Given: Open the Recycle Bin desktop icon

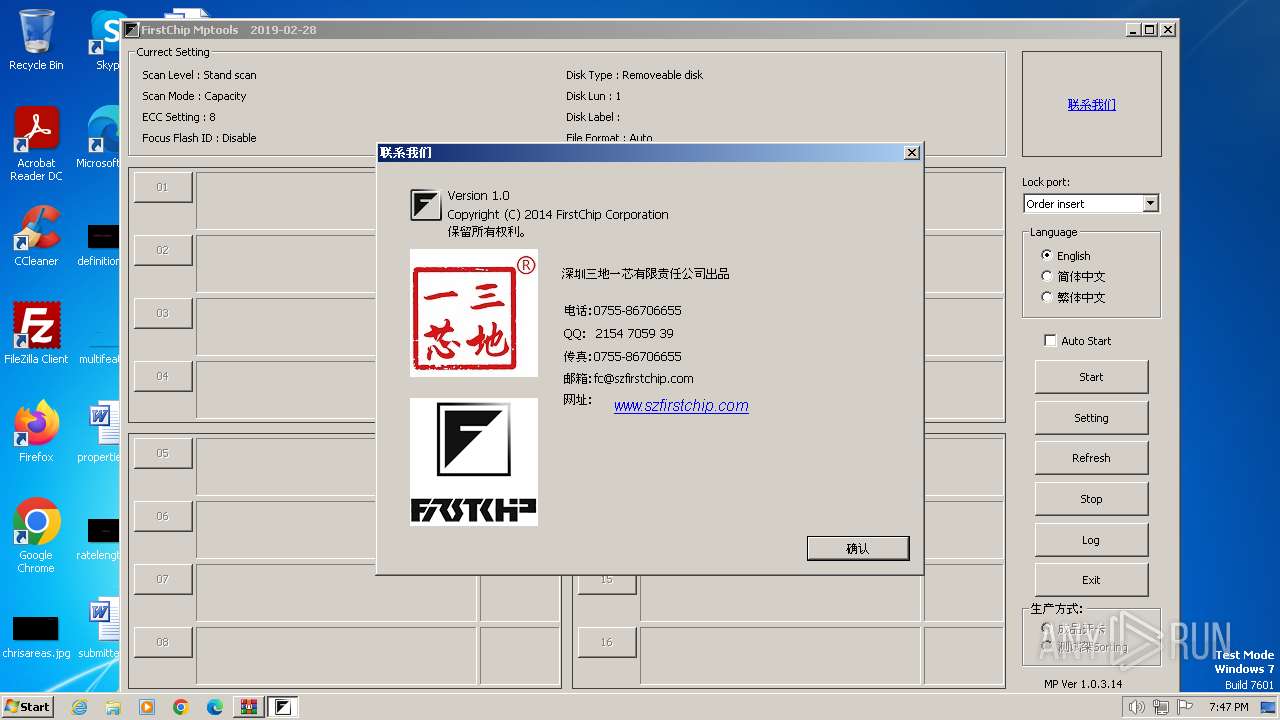Looking at the screenshot, I should (36, 40).
